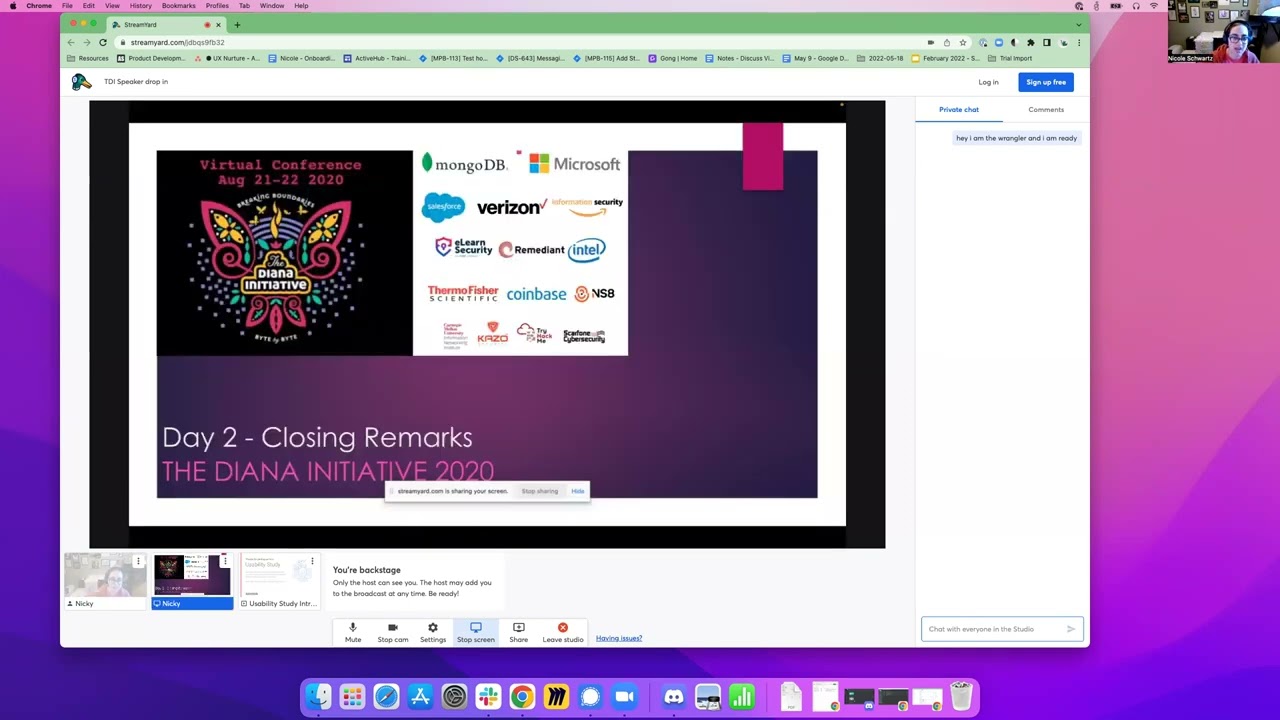Switch to the Comments tab

1046,109
